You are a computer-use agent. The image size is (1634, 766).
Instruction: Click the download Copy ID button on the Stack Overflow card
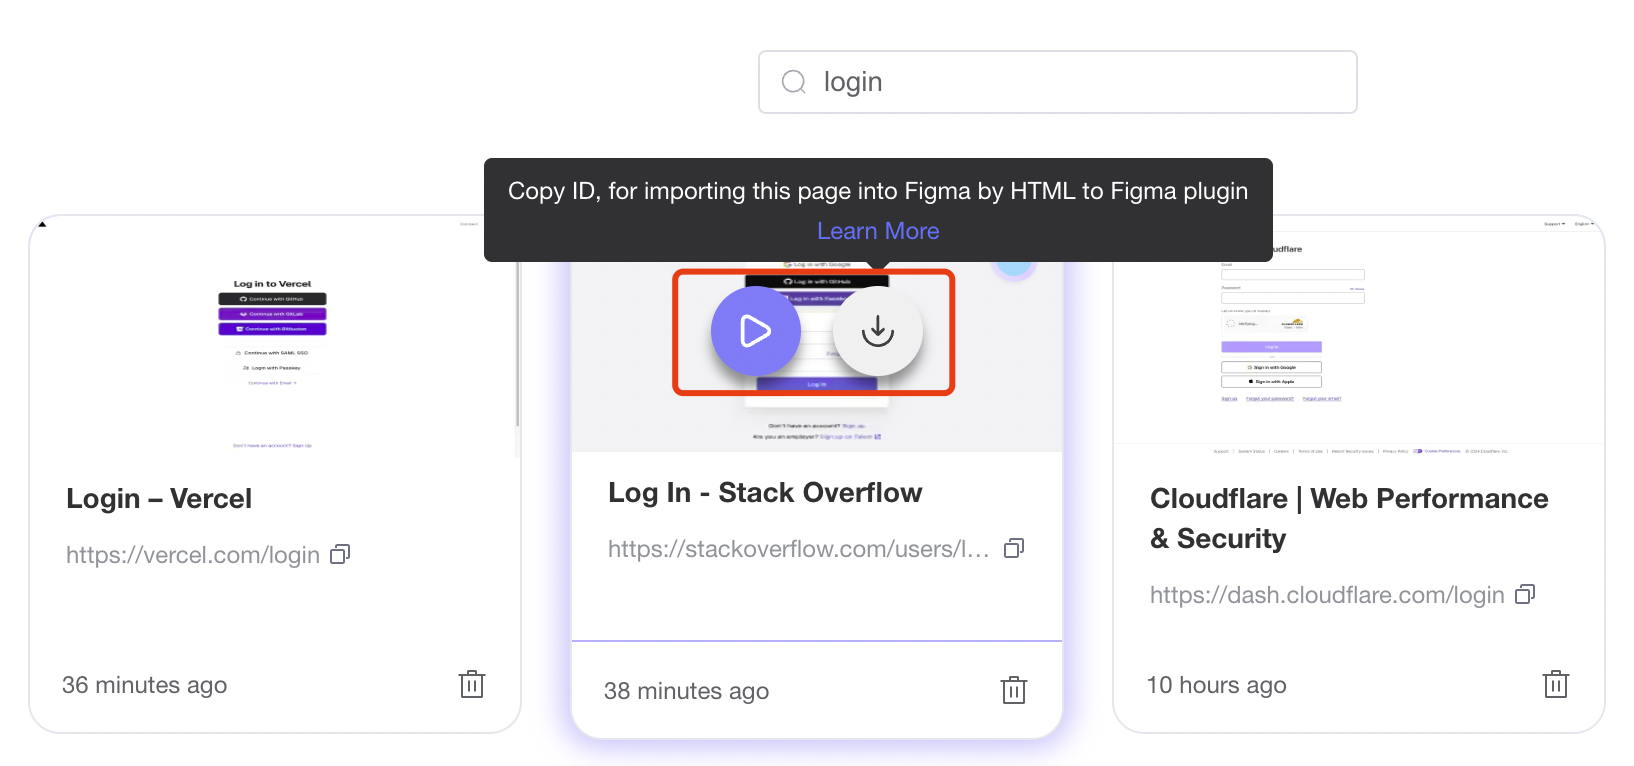coord(877,331)
